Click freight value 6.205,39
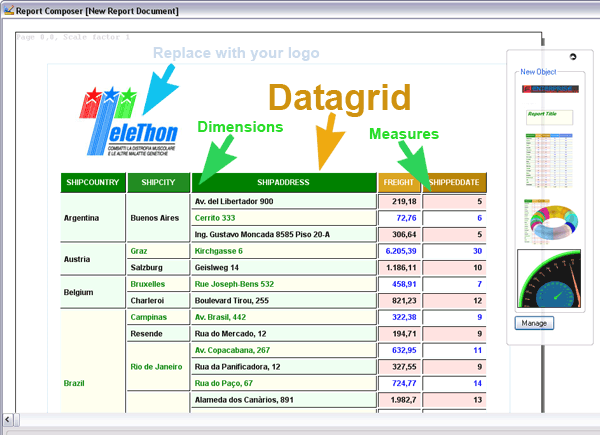 click(x=399, y=251)
